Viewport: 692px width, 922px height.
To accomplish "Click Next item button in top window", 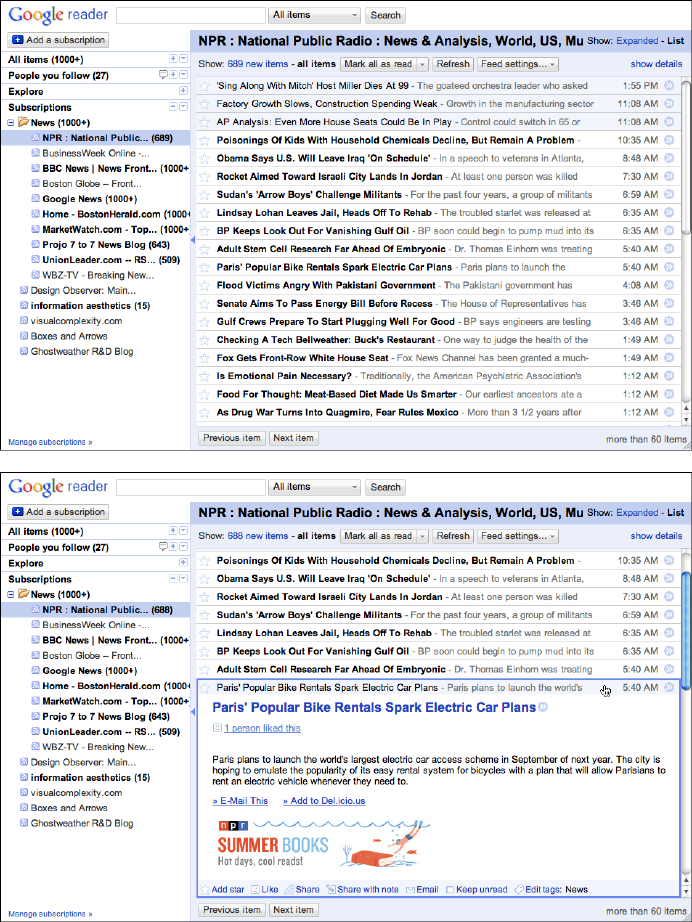I will 293,438.
